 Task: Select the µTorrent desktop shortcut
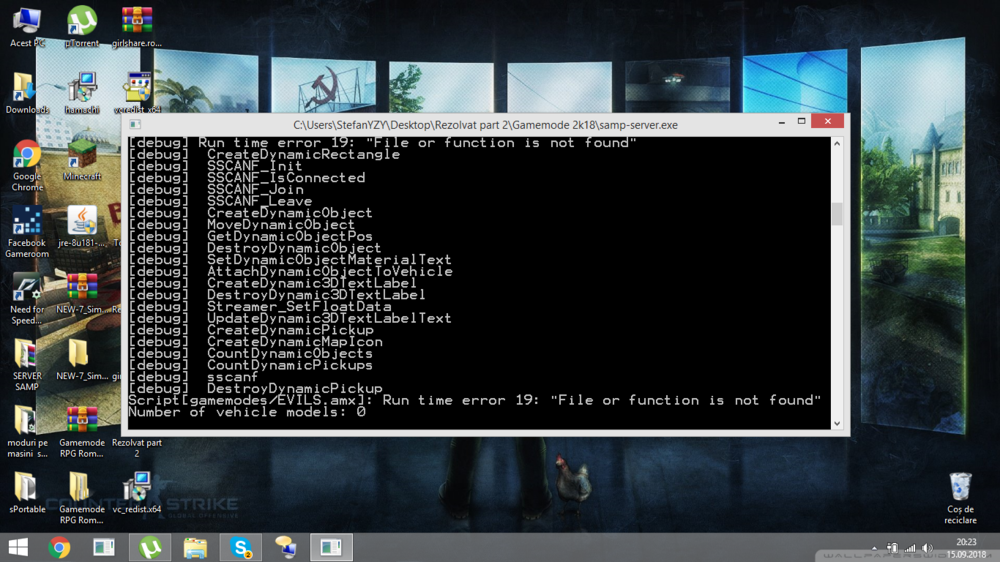82,27
